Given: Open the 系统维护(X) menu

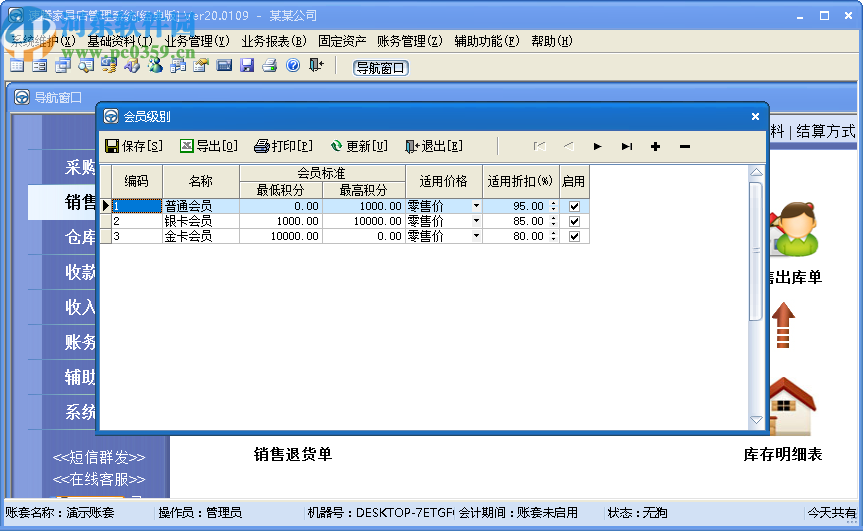Looking at the screenshot, I should point(43,41).
